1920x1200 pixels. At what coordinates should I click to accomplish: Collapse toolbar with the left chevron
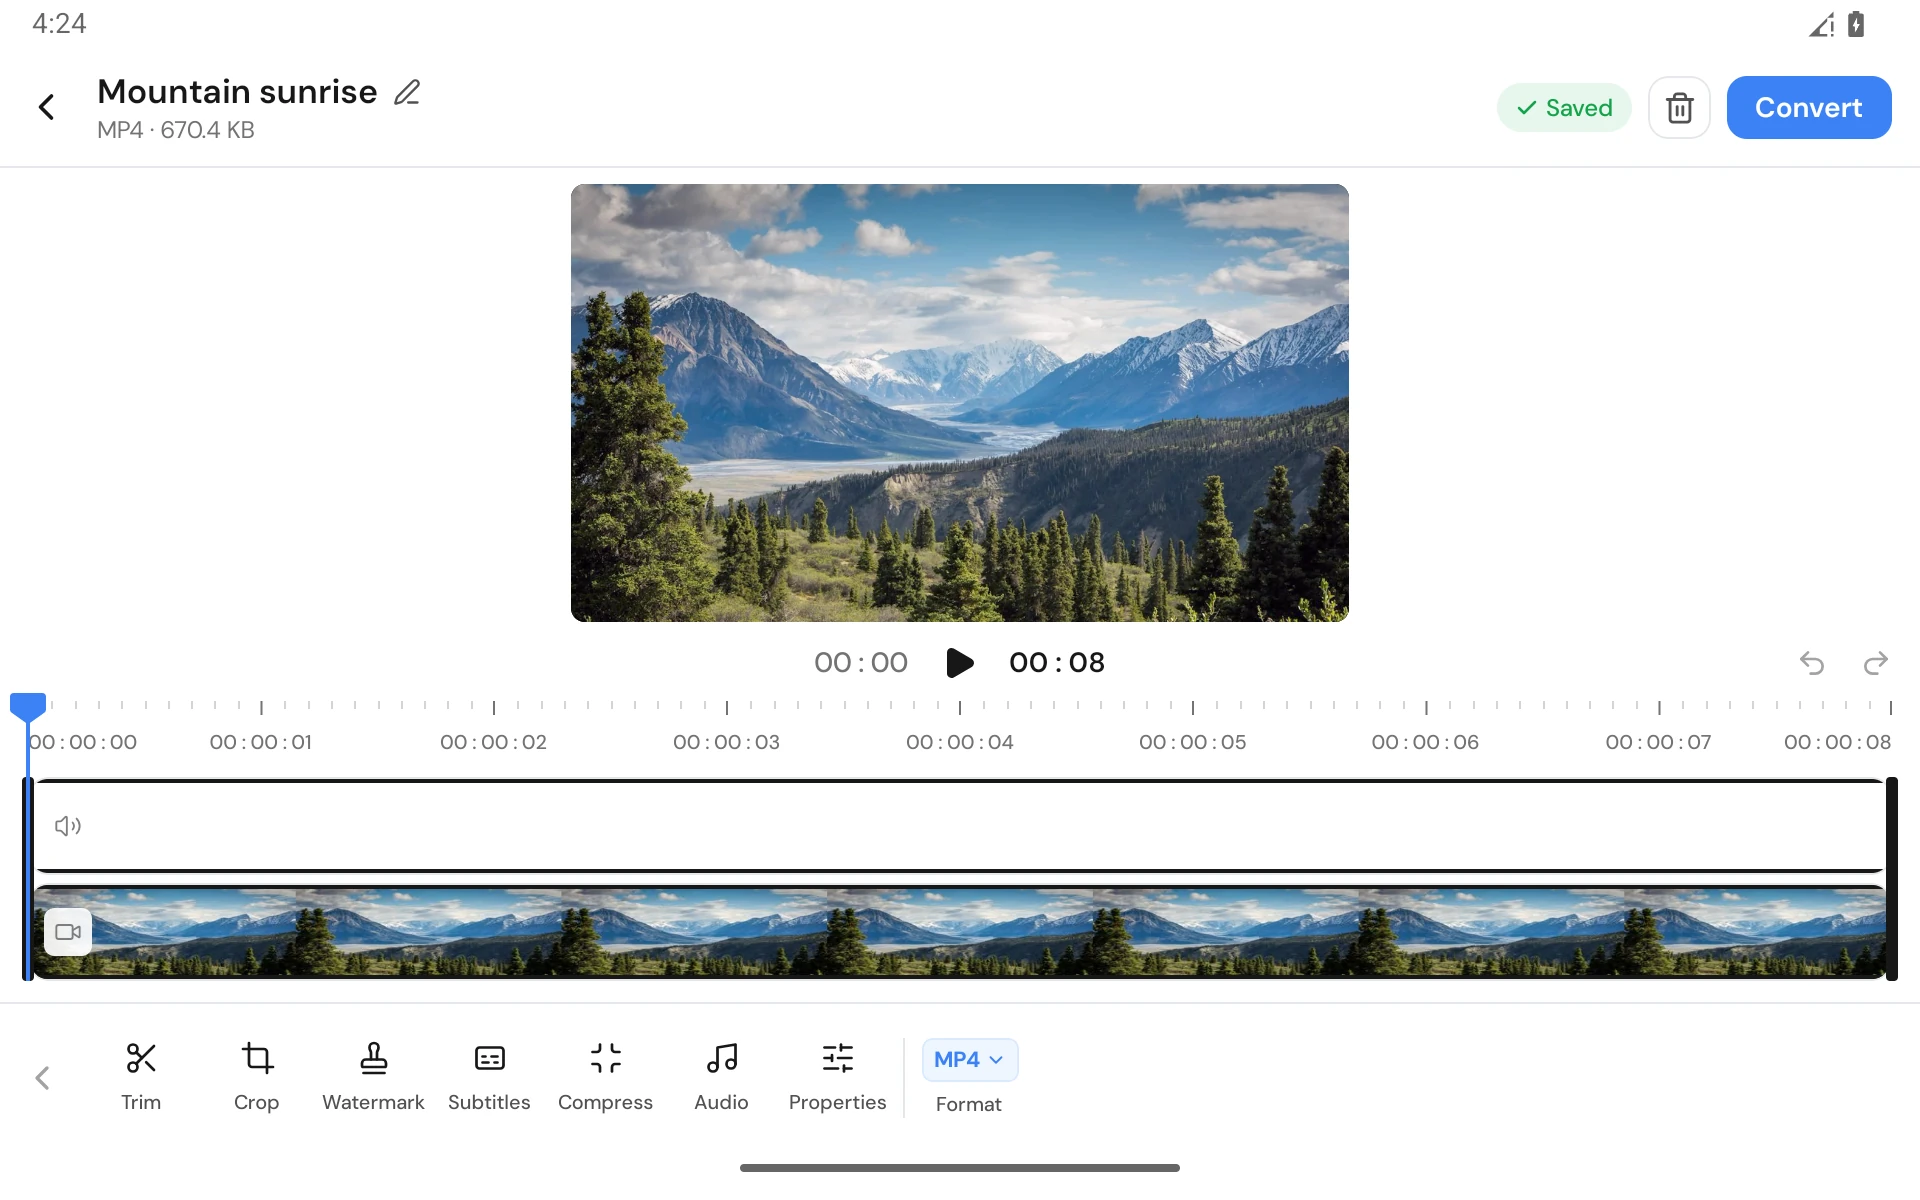point(42,1078)
